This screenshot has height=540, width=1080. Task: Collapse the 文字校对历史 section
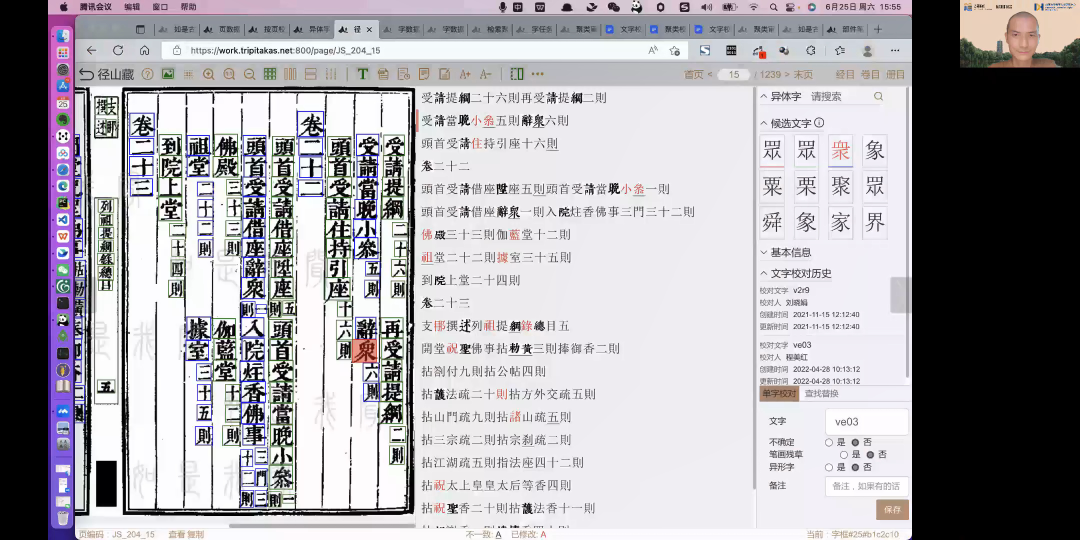764,273
